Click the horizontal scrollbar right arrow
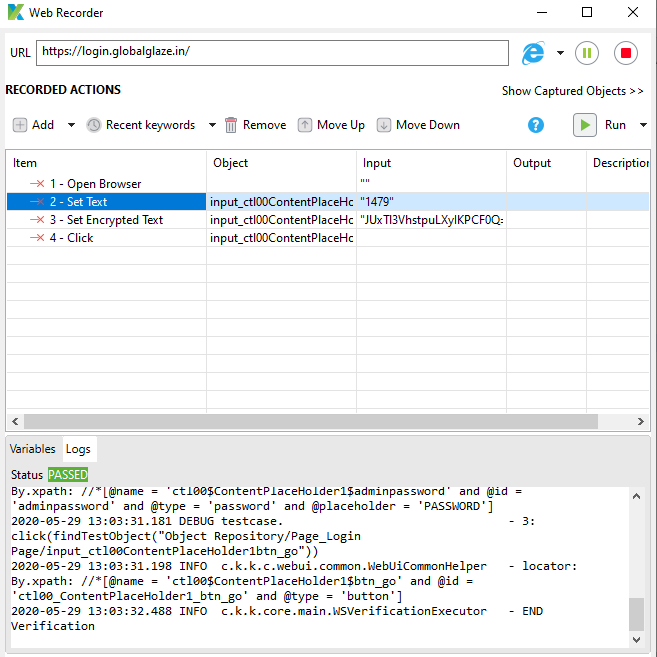Screen dimensions: 657x657 pyautogui.click(x=641, y=421)
